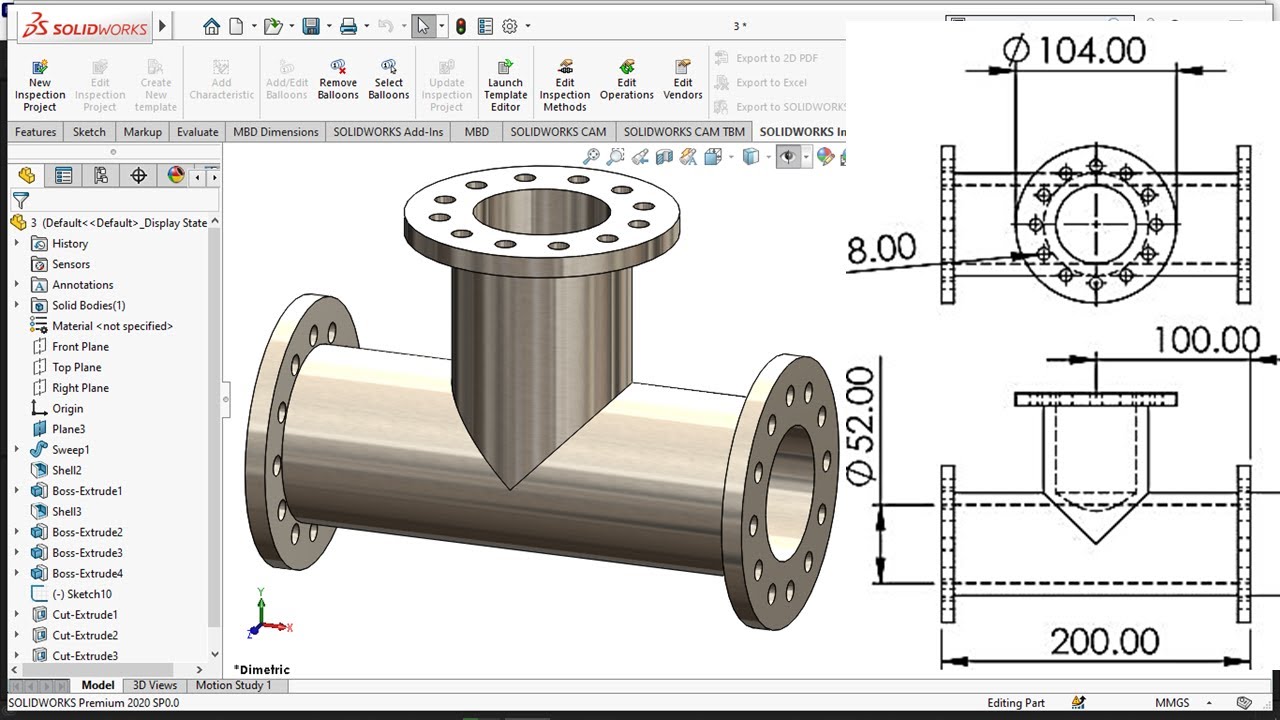Expand the Annotations folder
This screenshot has height=720, width=1280.
[16, 285]
